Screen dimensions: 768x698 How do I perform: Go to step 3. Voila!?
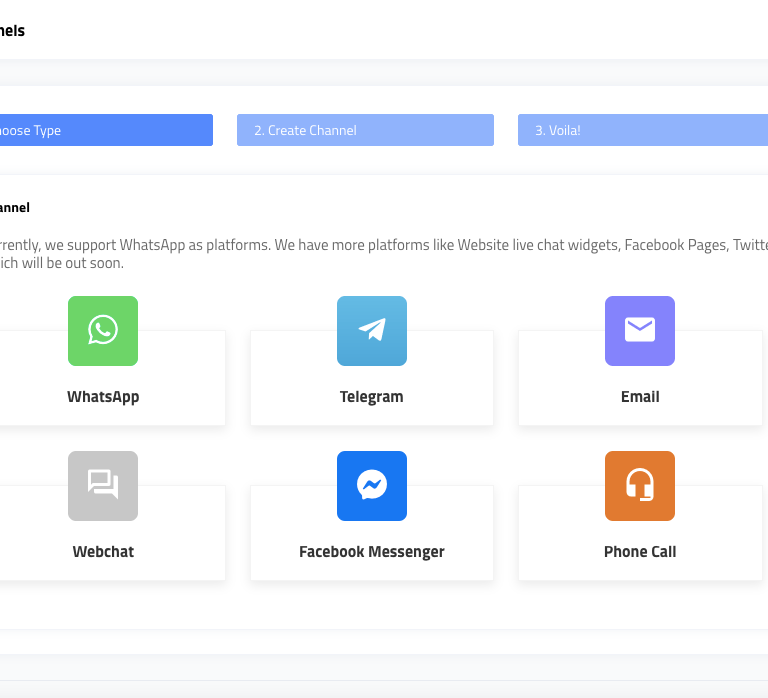643,130
